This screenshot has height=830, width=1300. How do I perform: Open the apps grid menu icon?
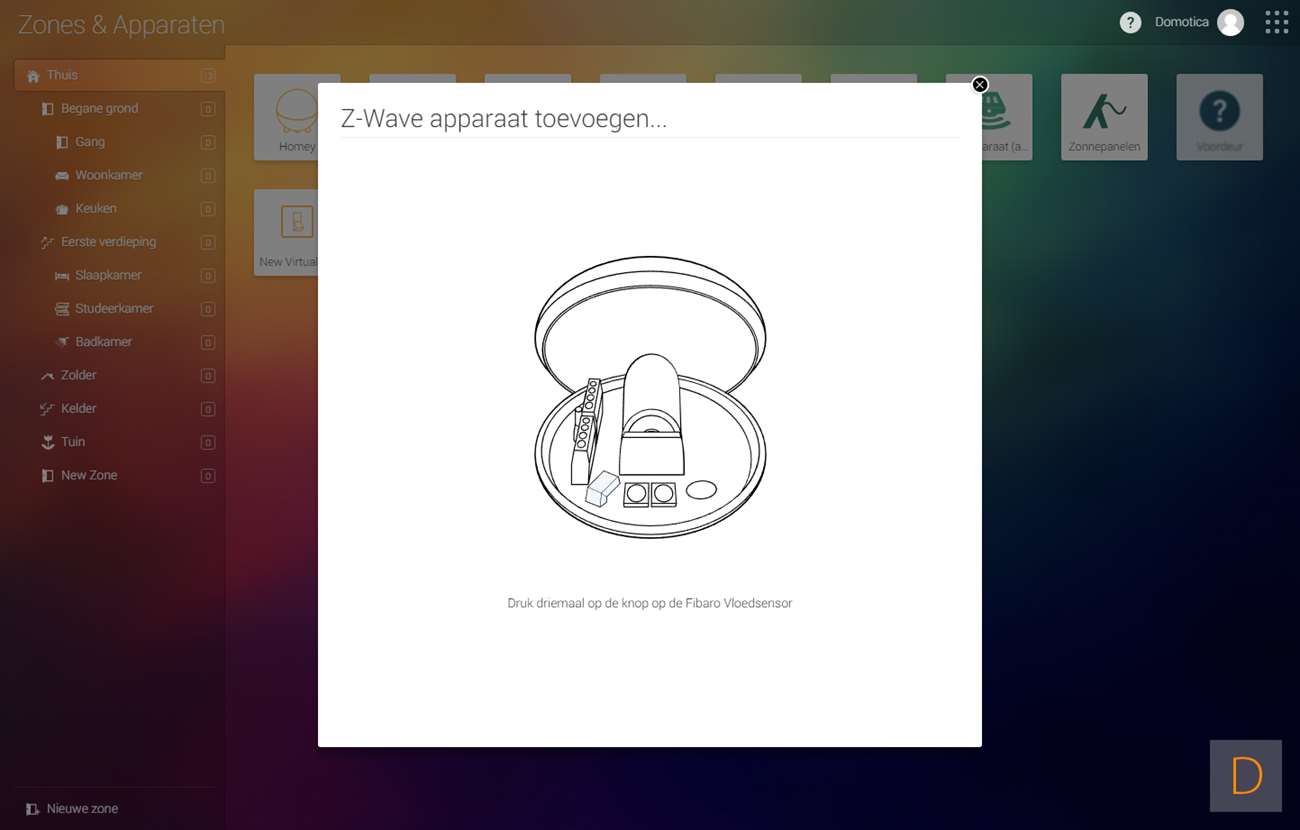(1276, 22)
